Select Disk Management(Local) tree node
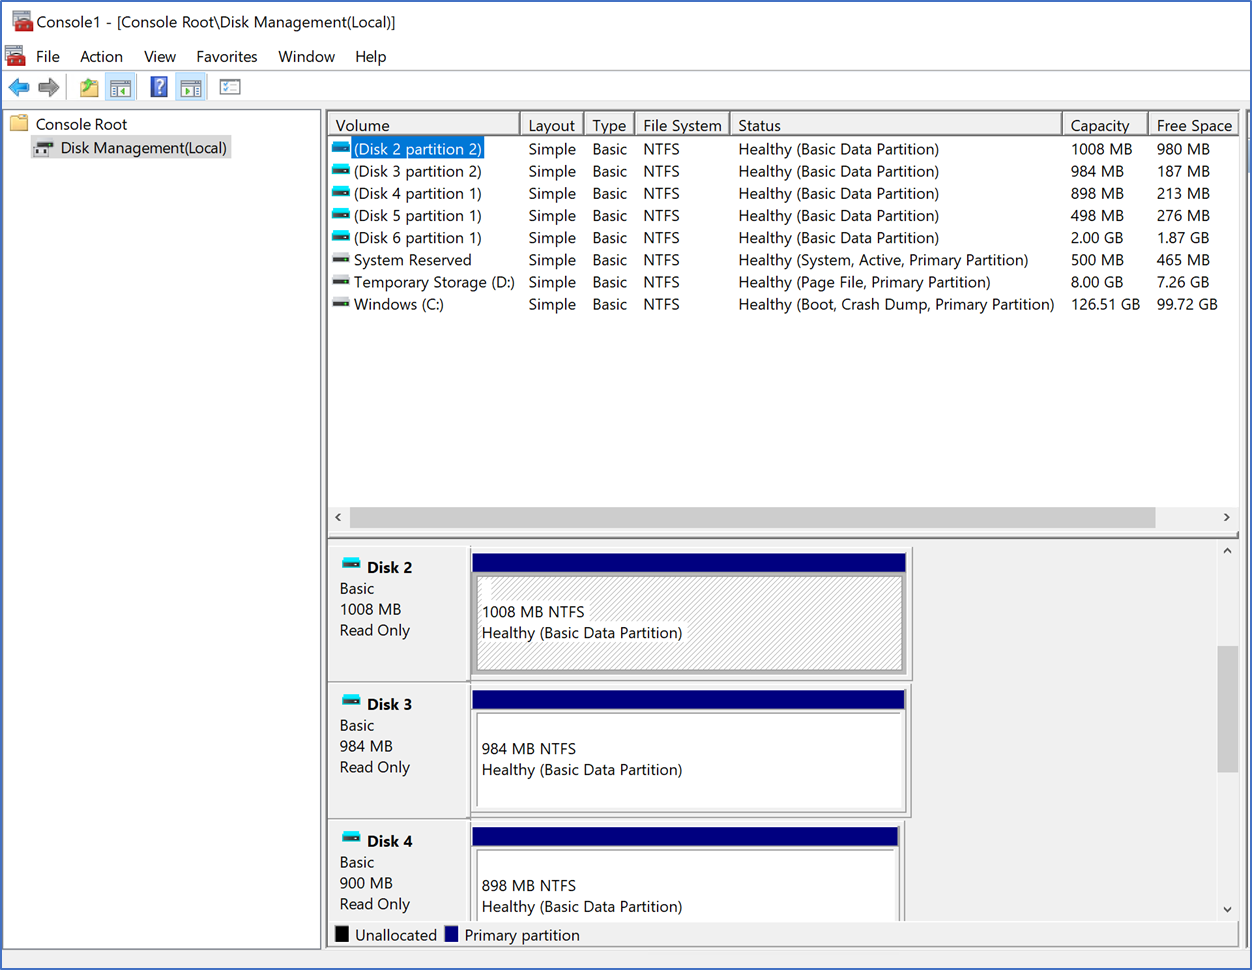The width and height of the screenshot is (1252, 970). (x=144, y=148)
